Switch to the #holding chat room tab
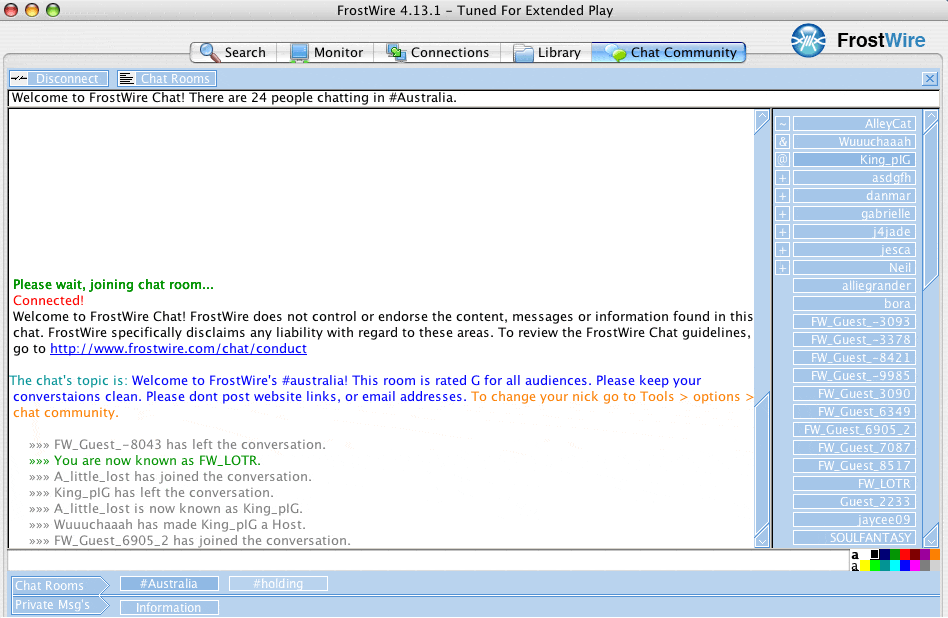This screenshot has width=948, height=618. (x=278, y=584)
